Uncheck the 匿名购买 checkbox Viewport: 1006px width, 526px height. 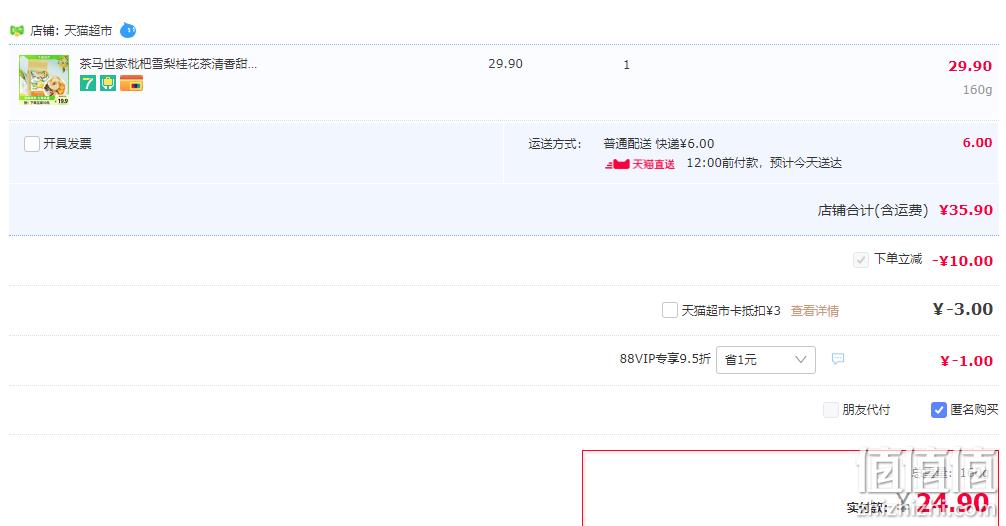[939, 410]
